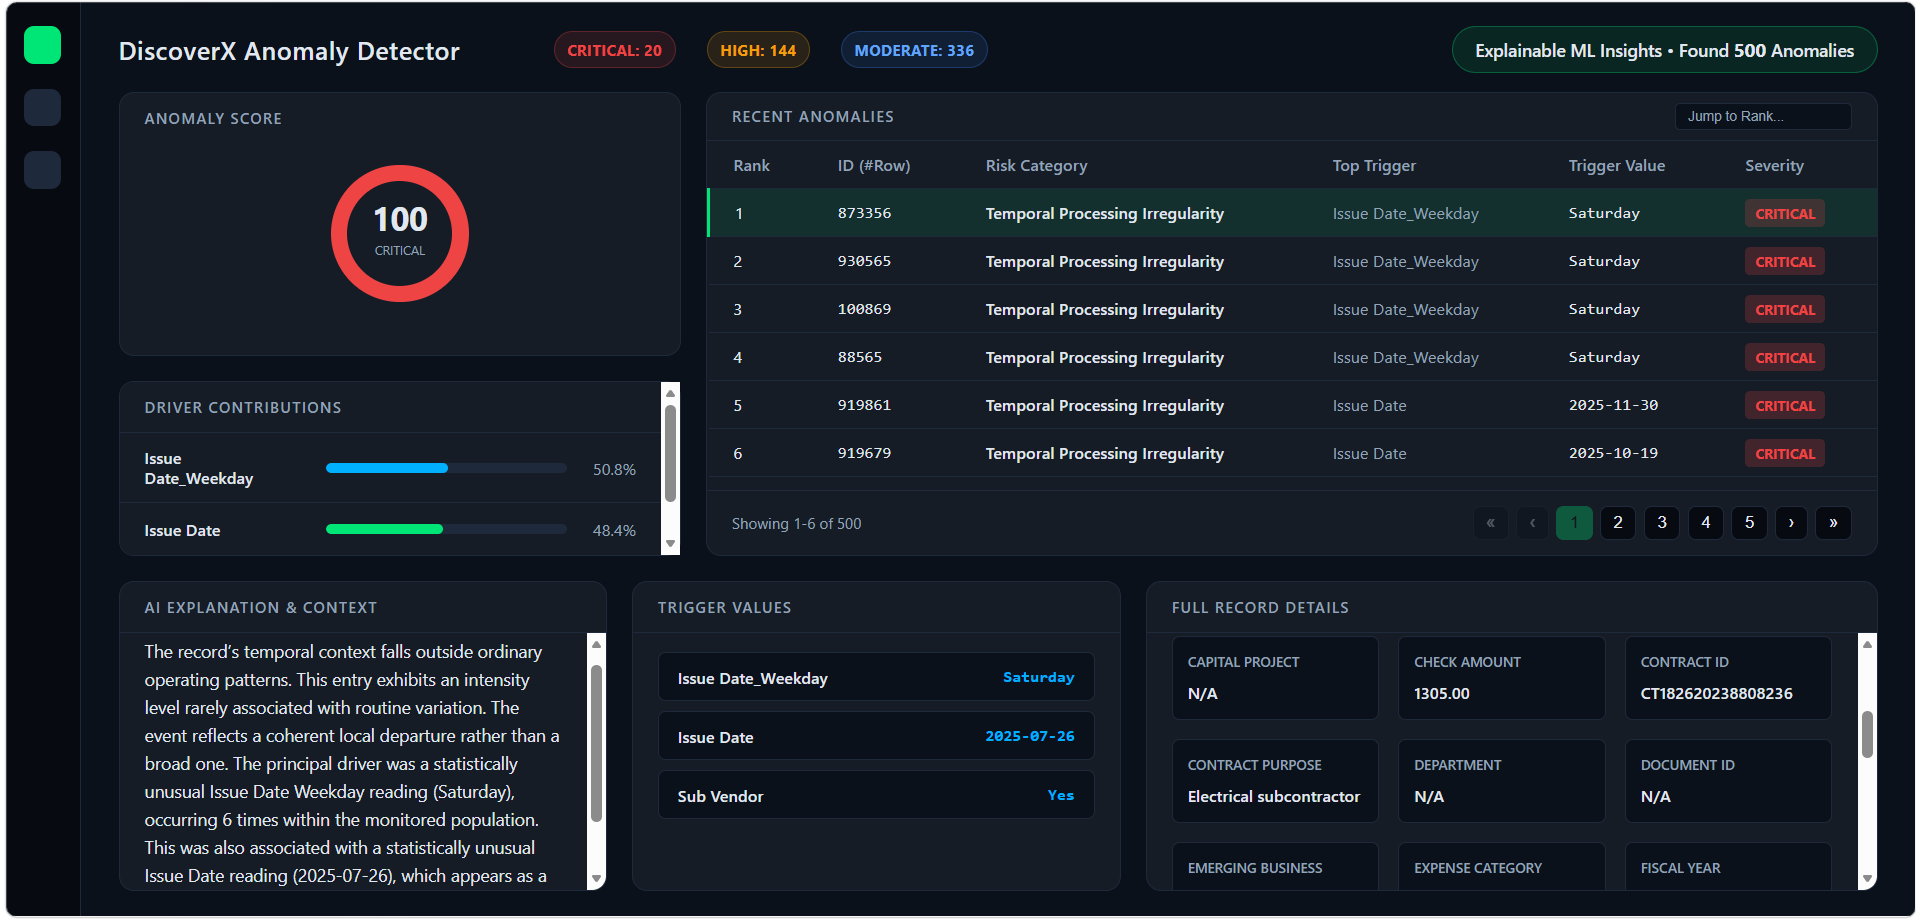Go to first page with « button
1920x921 pixels.
(x=1490, y=523)
